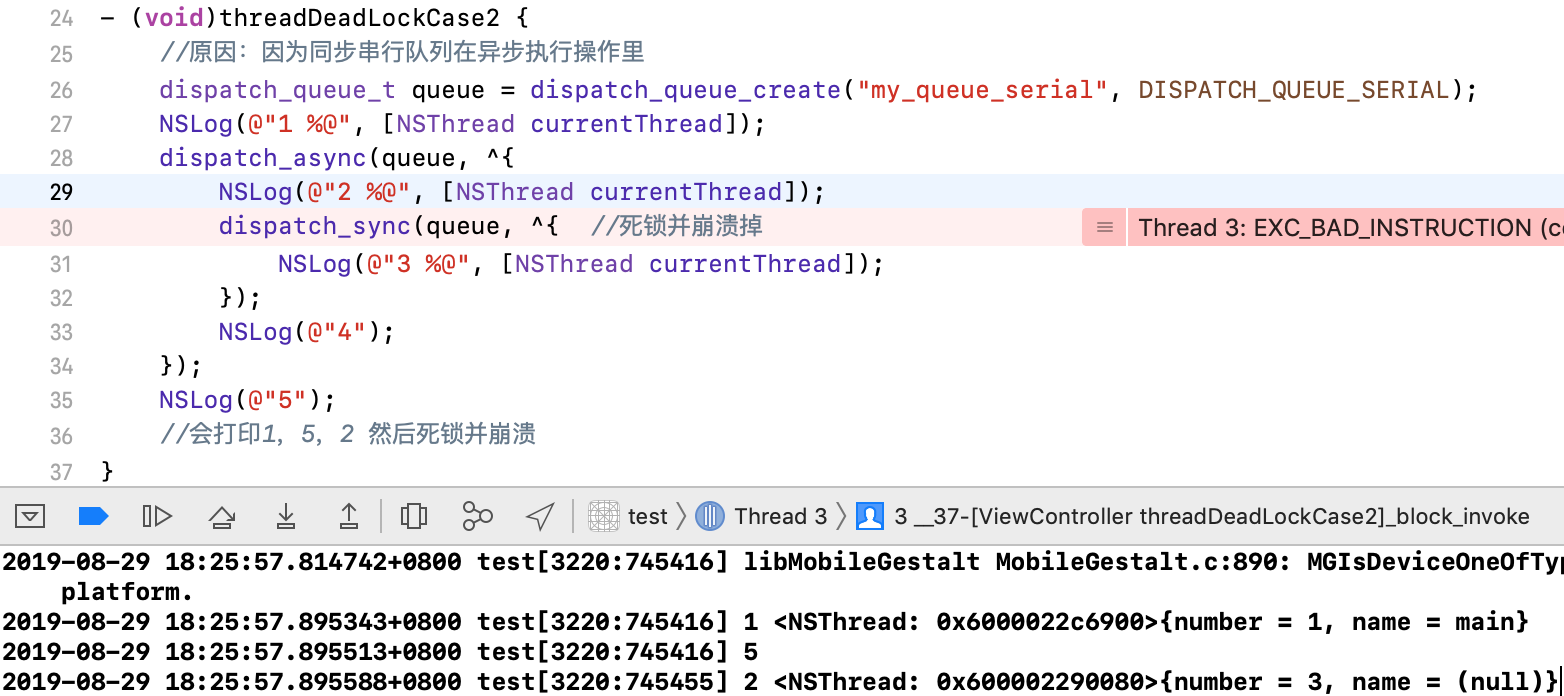Click line number 35 in the gutter
This screenshot has height=696, width=1564.
[x=61, y=400]
